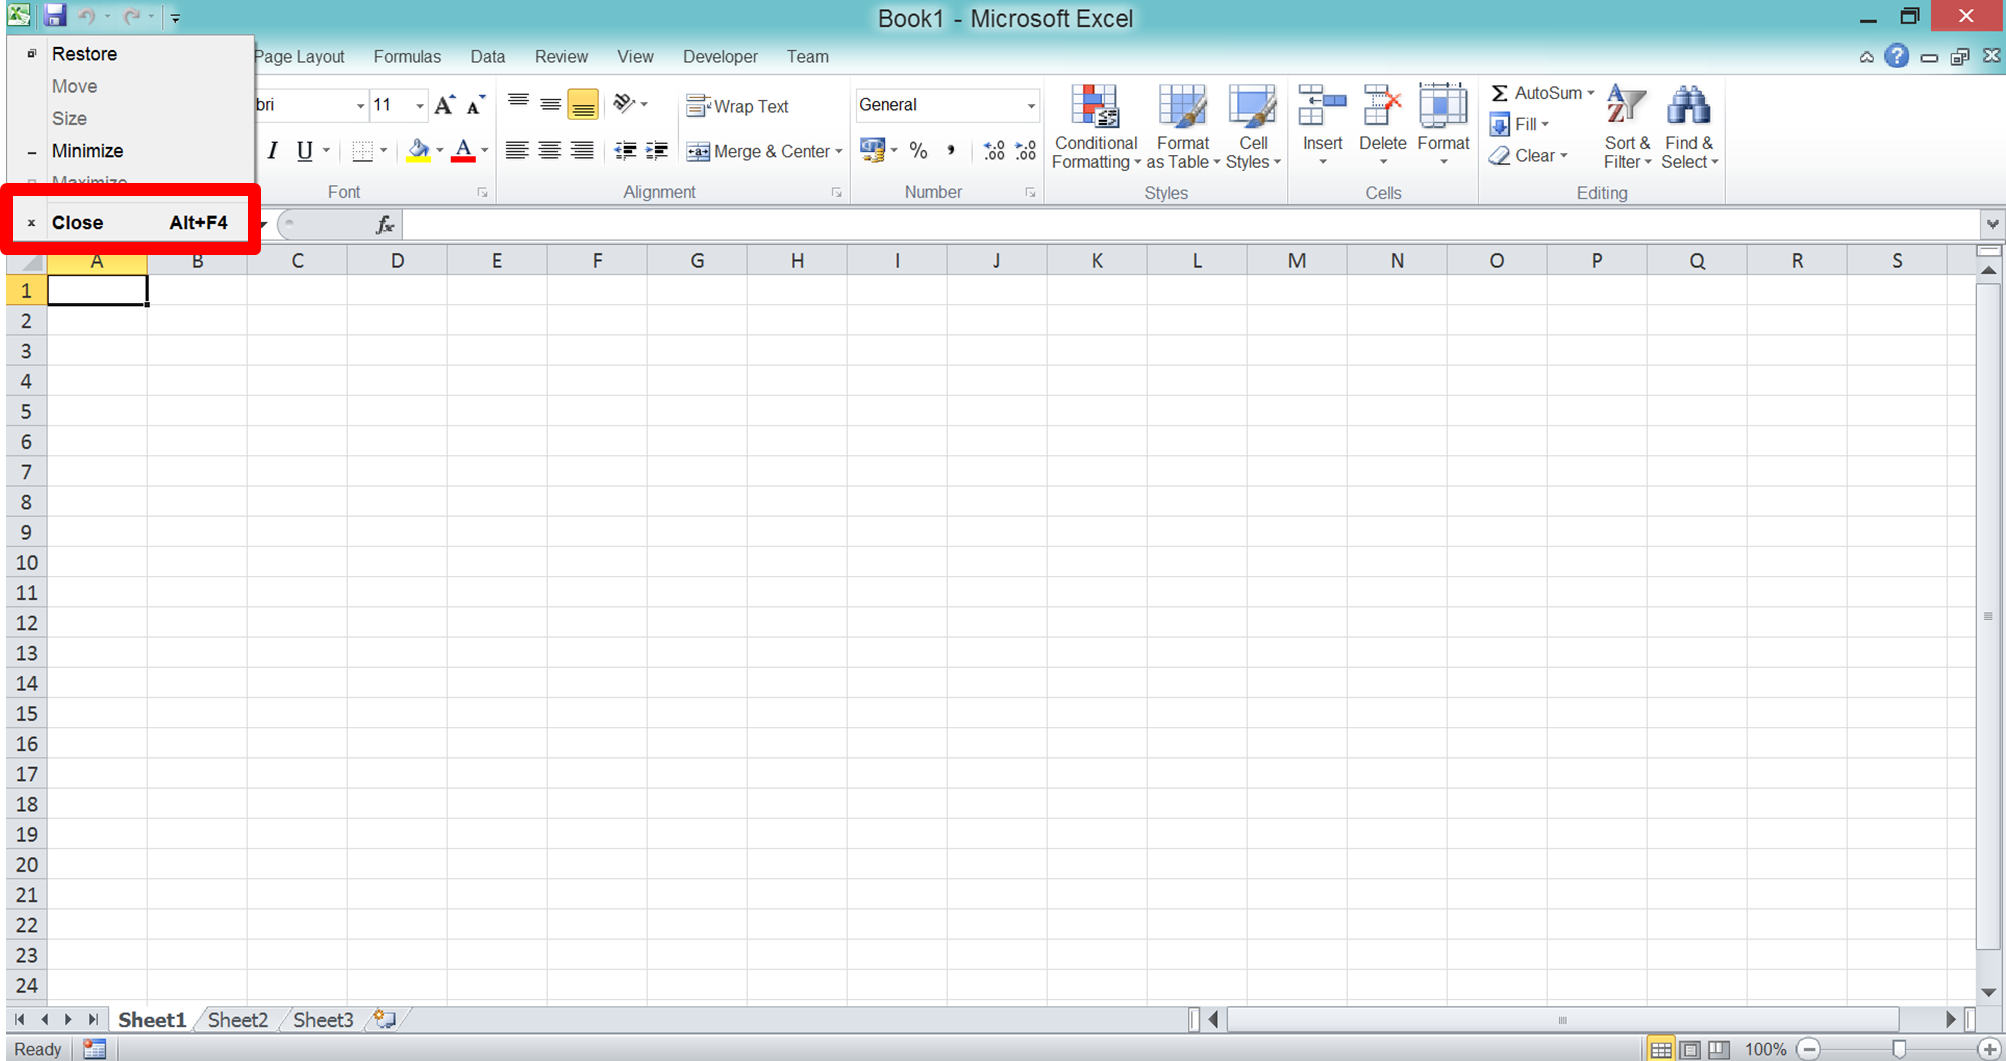This screenshot has width=2006, height=1061.
Task: Toggle Middle Align
Action: [x=550, y=104]
